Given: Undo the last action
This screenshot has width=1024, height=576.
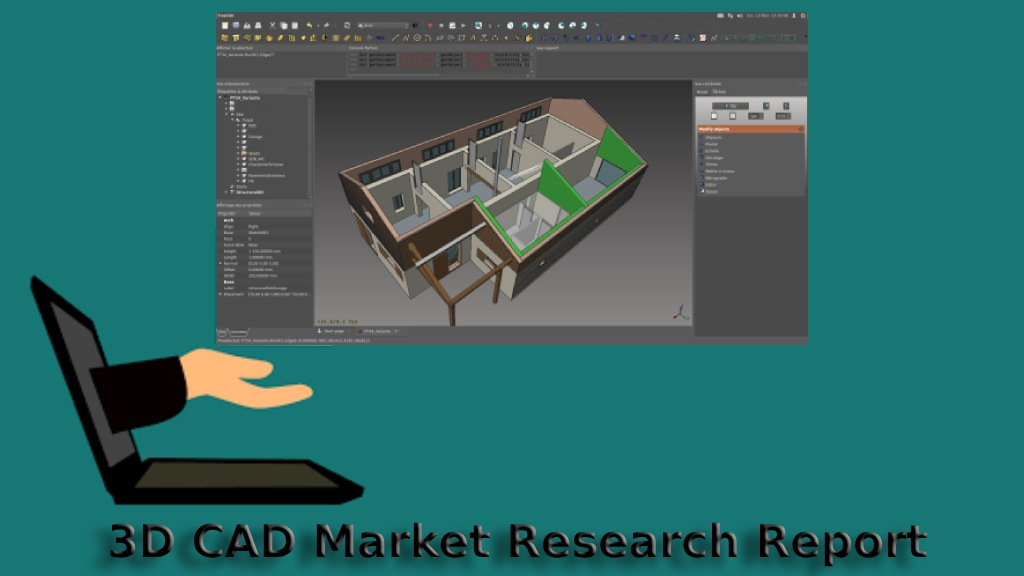Looking at the screenshot, I should pyautogui.click(x=310, y=25).
